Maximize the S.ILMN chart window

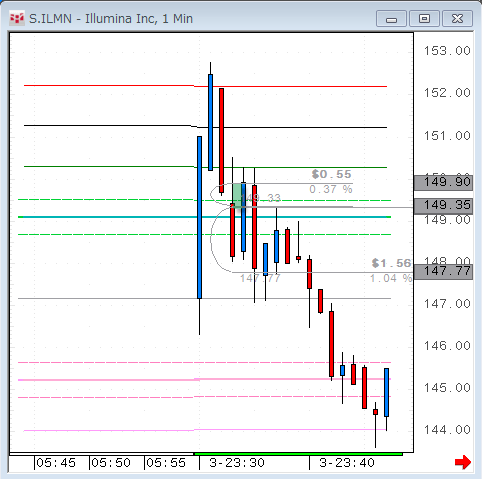tap(424, 18)
